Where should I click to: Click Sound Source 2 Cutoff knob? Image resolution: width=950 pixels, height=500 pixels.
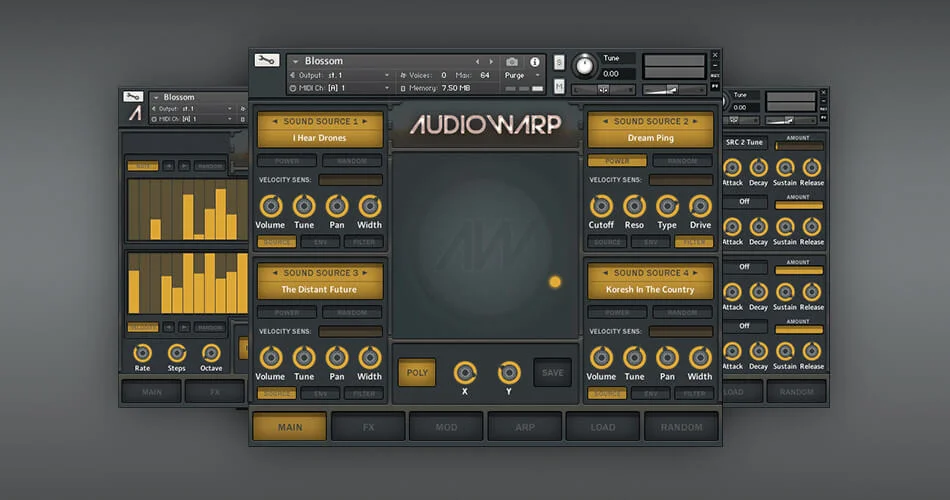coord(601,206)
